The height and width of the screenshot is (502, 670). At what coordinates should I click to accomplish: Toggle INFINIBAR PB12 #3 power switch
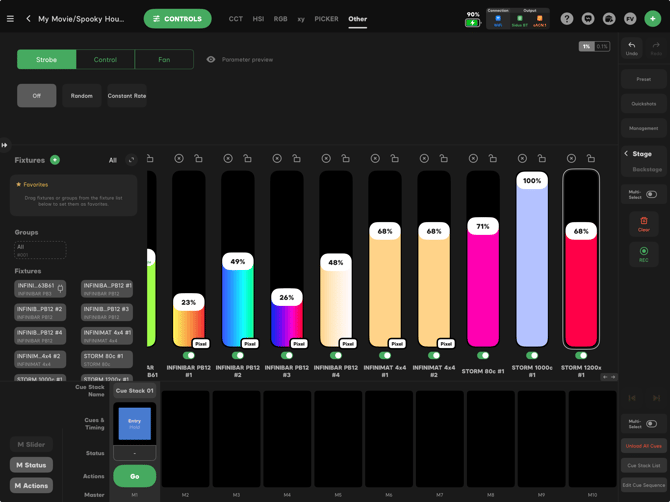287,355
